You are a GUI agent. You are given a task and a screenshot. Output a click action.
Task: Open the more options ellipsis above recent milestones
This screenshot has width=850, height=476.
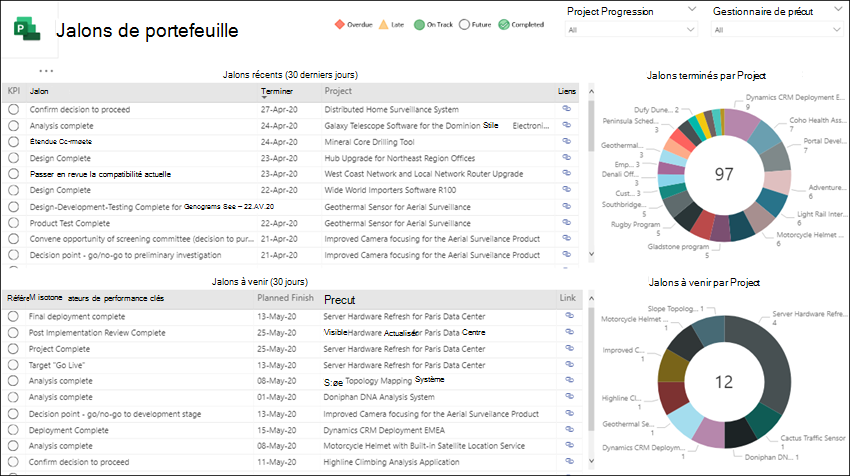46,70
